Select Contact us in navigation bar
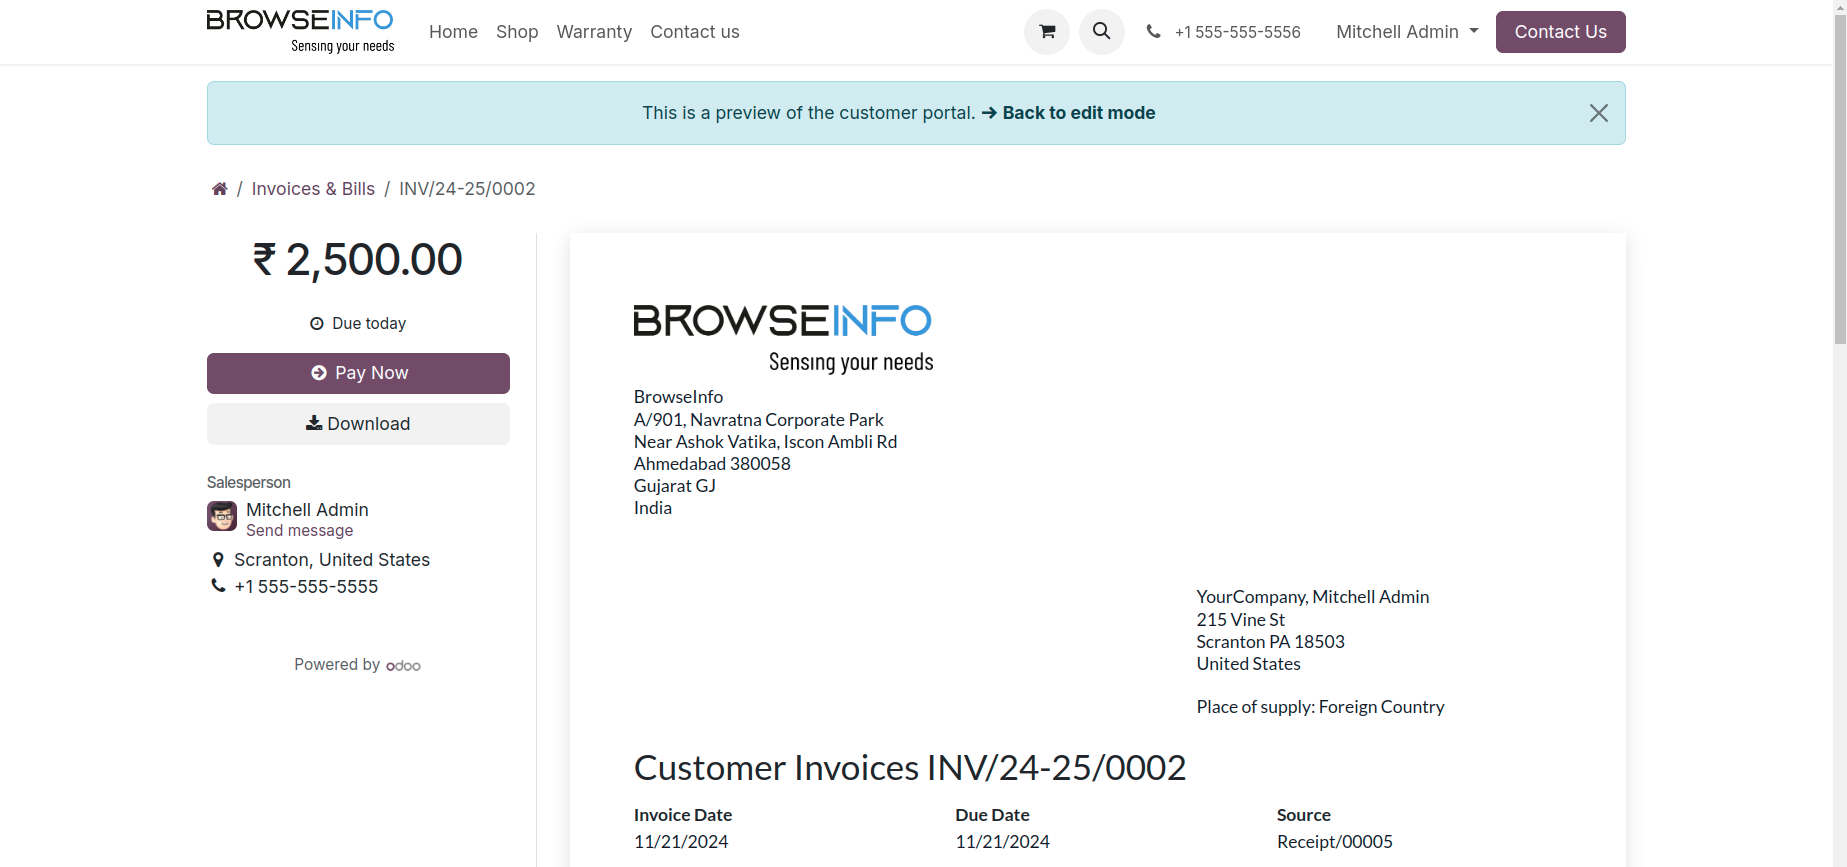1847x867 pixels. (x=694, y=32)
